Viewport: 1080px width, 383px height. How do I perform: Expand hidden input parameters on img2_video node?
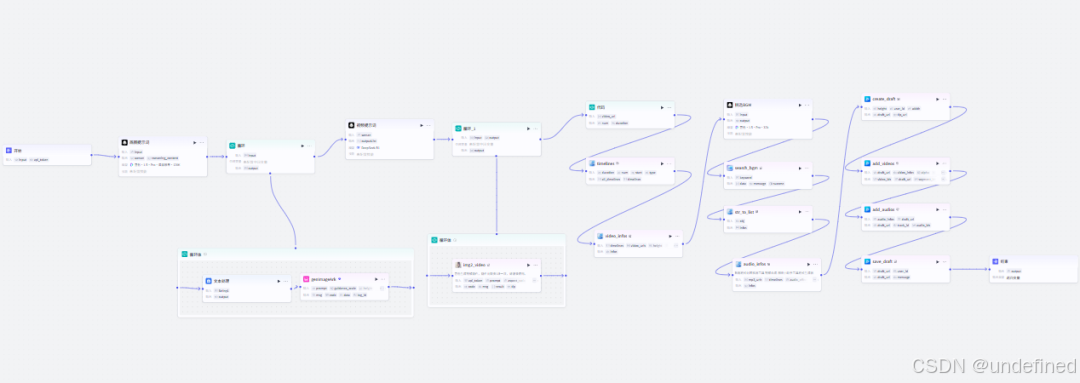click(x=534, y=280)
